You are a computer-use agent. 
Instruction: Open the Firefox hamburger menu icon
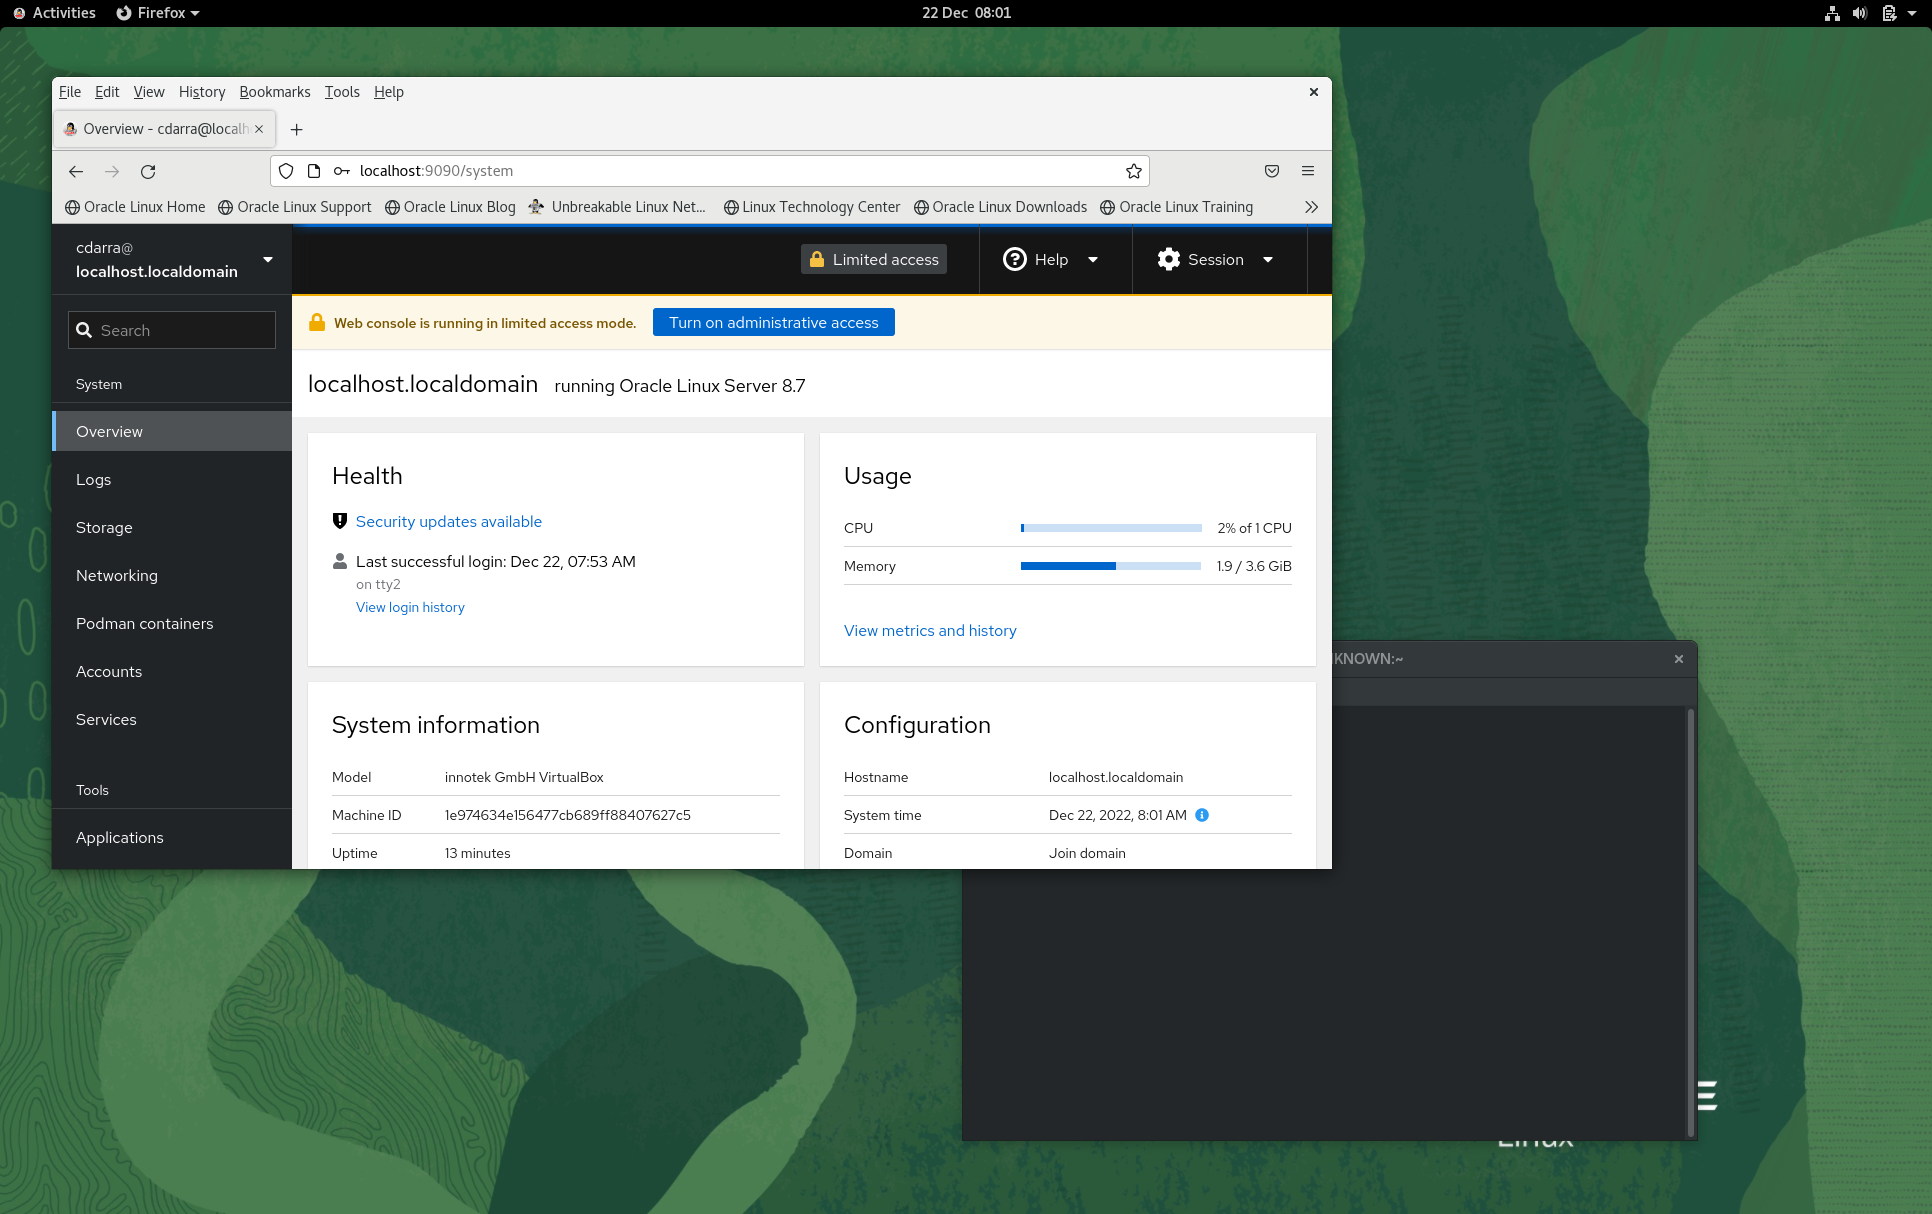[x=1307, y=171]
